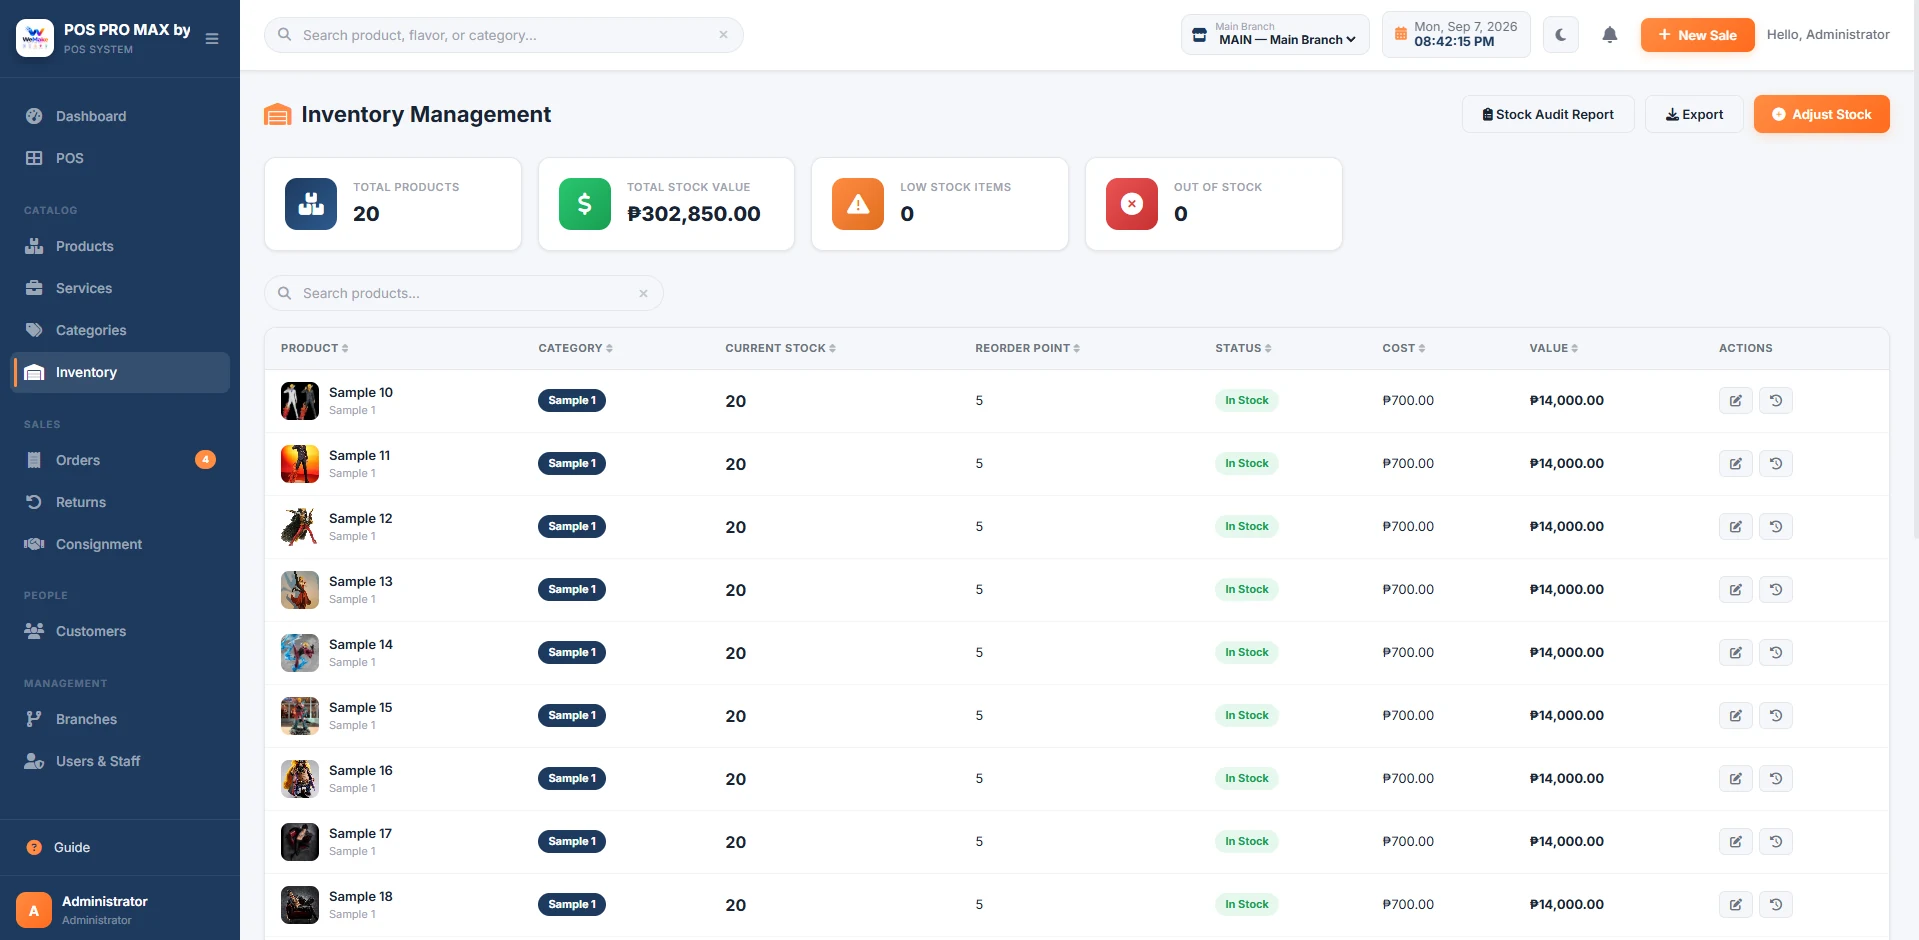Edit stock for Sample 15 row
This screenshot has width=1919, height=940.
(x=1736, y=716)
